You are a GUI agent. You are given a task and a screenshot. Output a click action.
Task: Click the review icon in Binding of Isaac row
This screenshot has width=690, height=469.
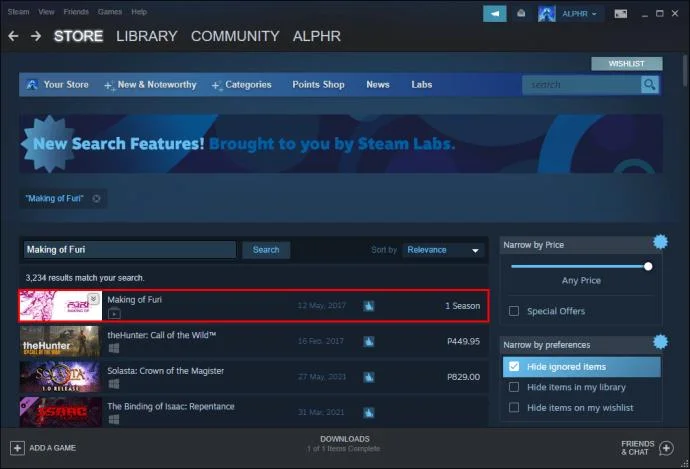click(369, 413)
